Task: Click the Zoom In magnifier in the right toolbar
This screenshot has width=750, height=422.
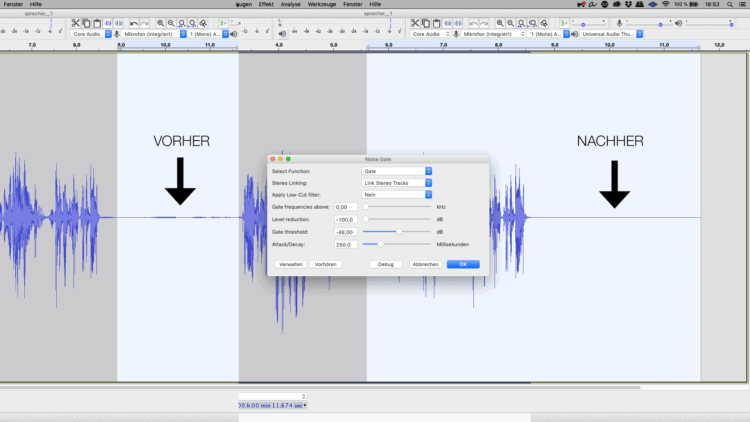Action: [501, 23]
